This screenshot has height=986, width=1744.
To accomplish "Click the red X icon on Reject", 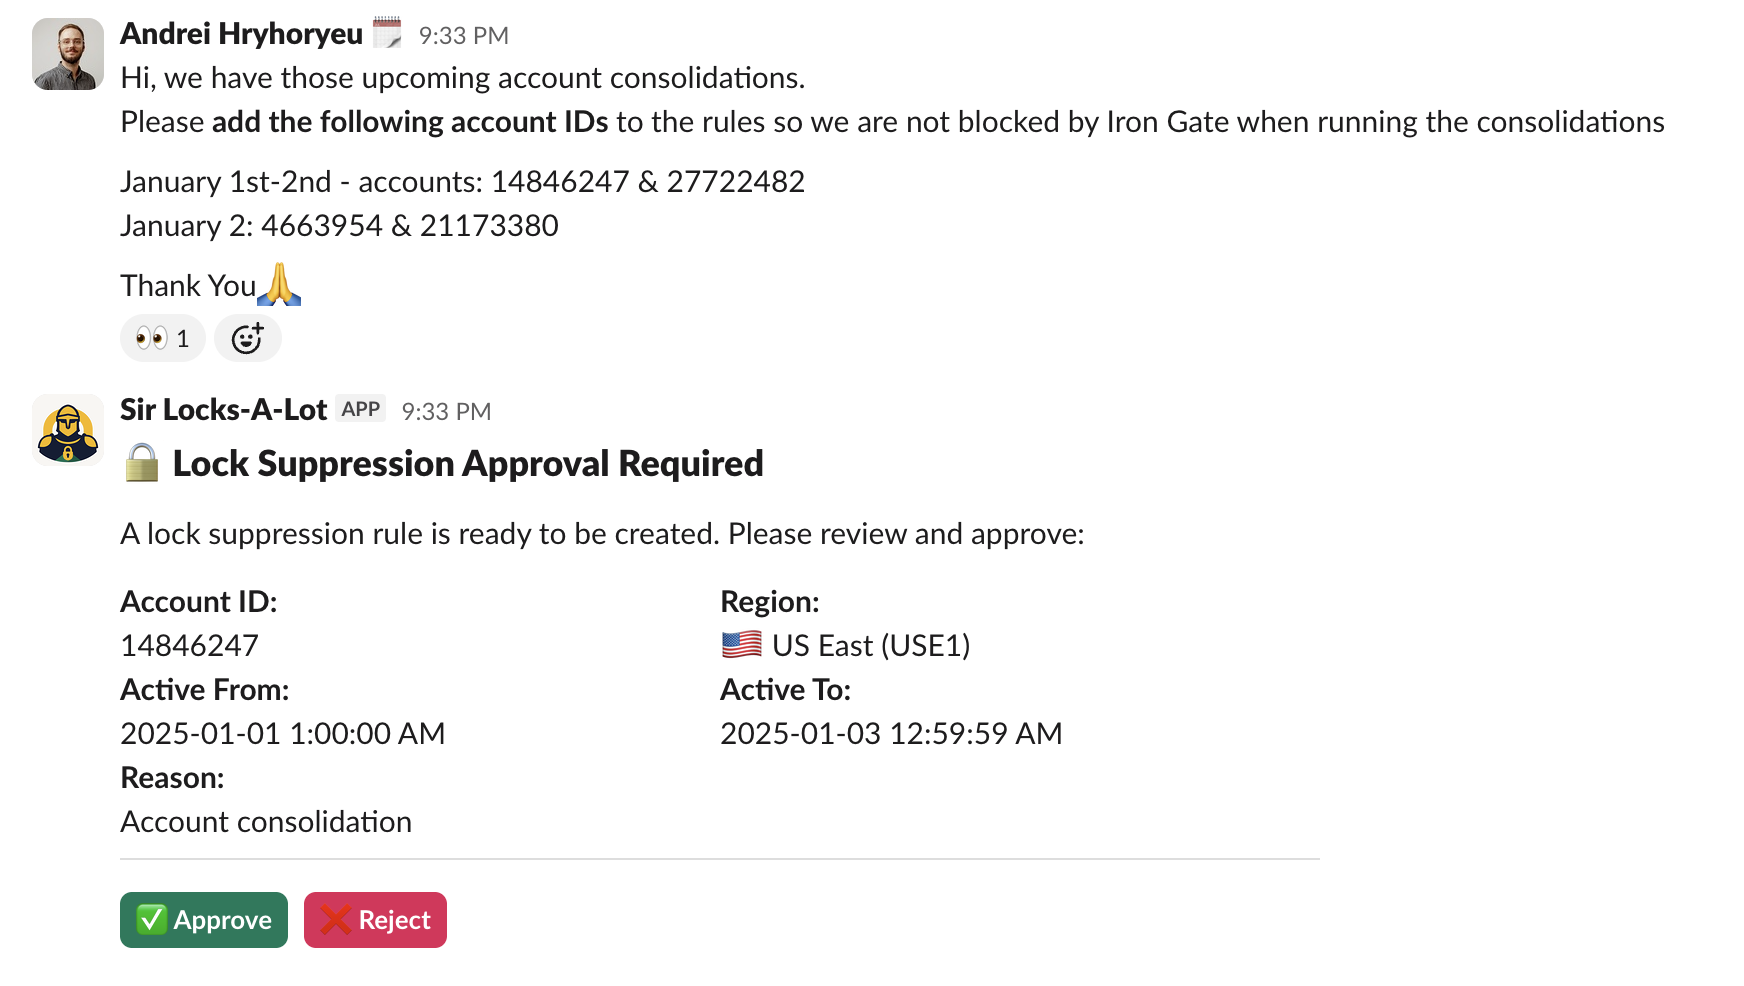I will [x=333, y=919].
